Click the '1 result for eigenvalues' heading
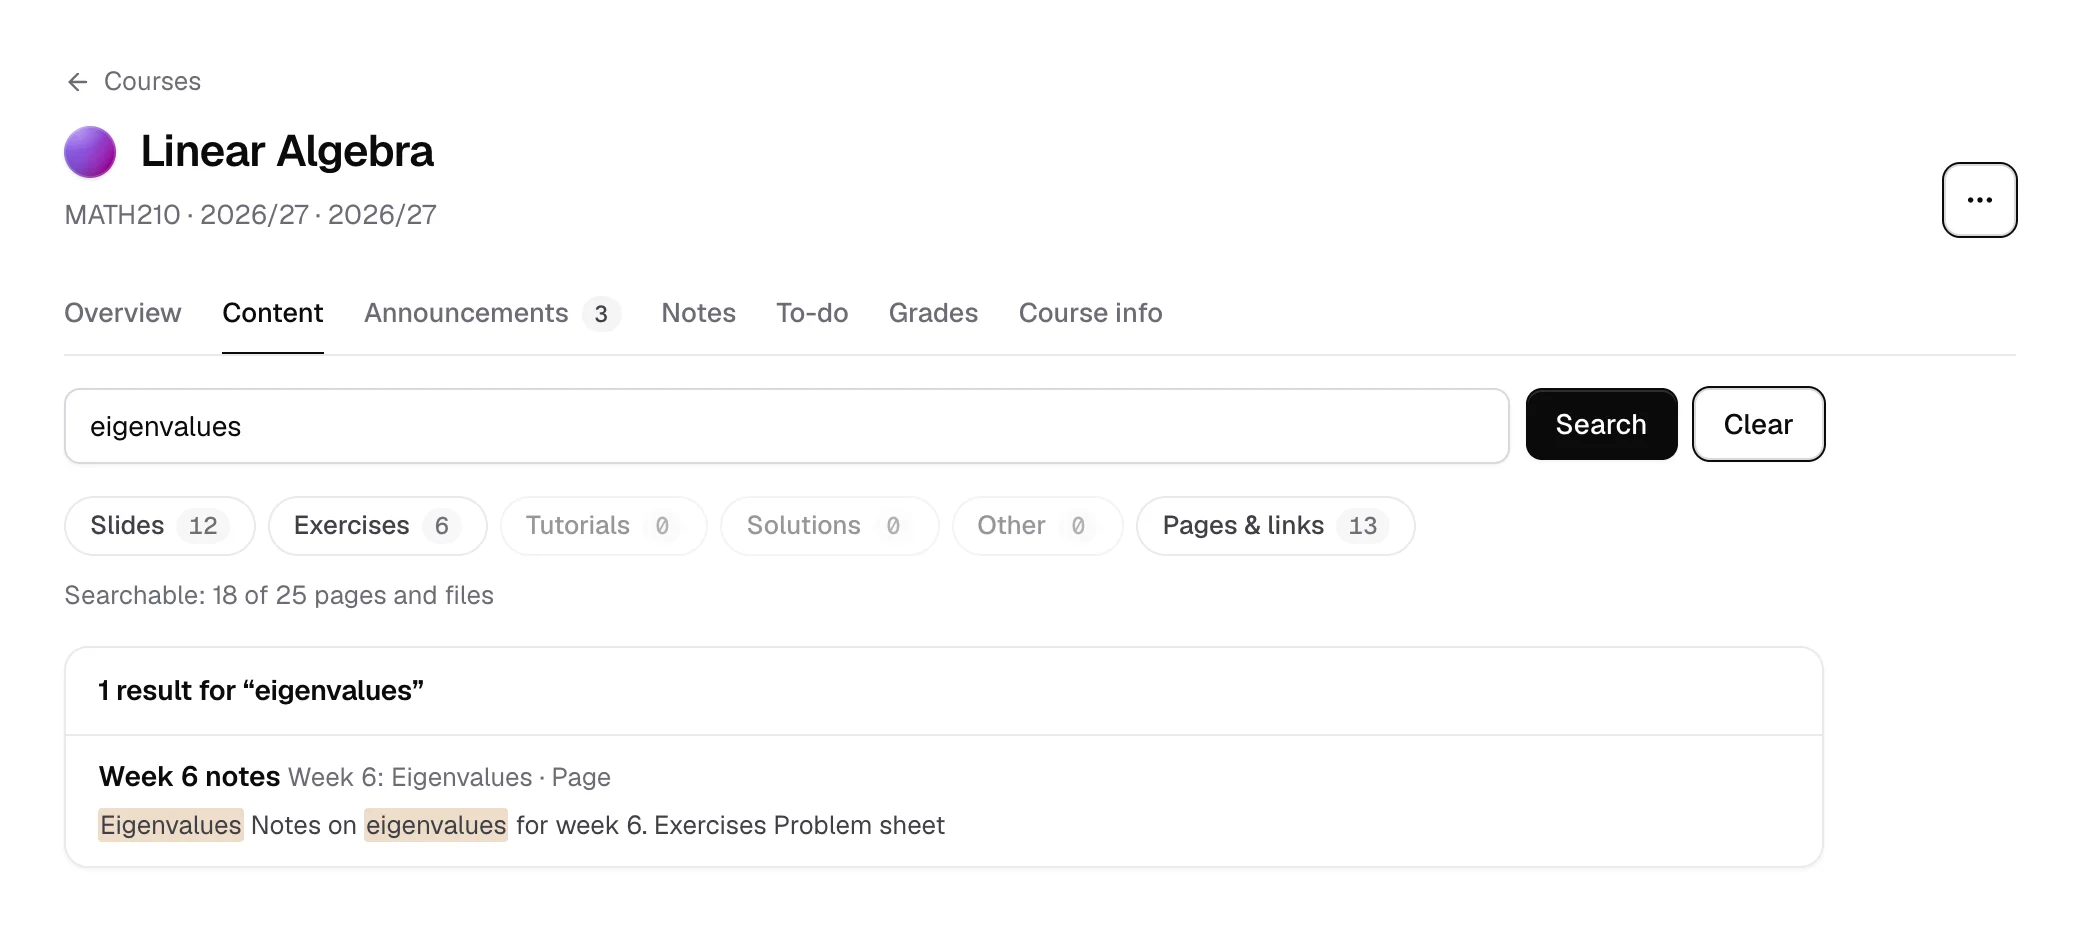This screenshot has width=2080, height=940. [x=261, y=691]
